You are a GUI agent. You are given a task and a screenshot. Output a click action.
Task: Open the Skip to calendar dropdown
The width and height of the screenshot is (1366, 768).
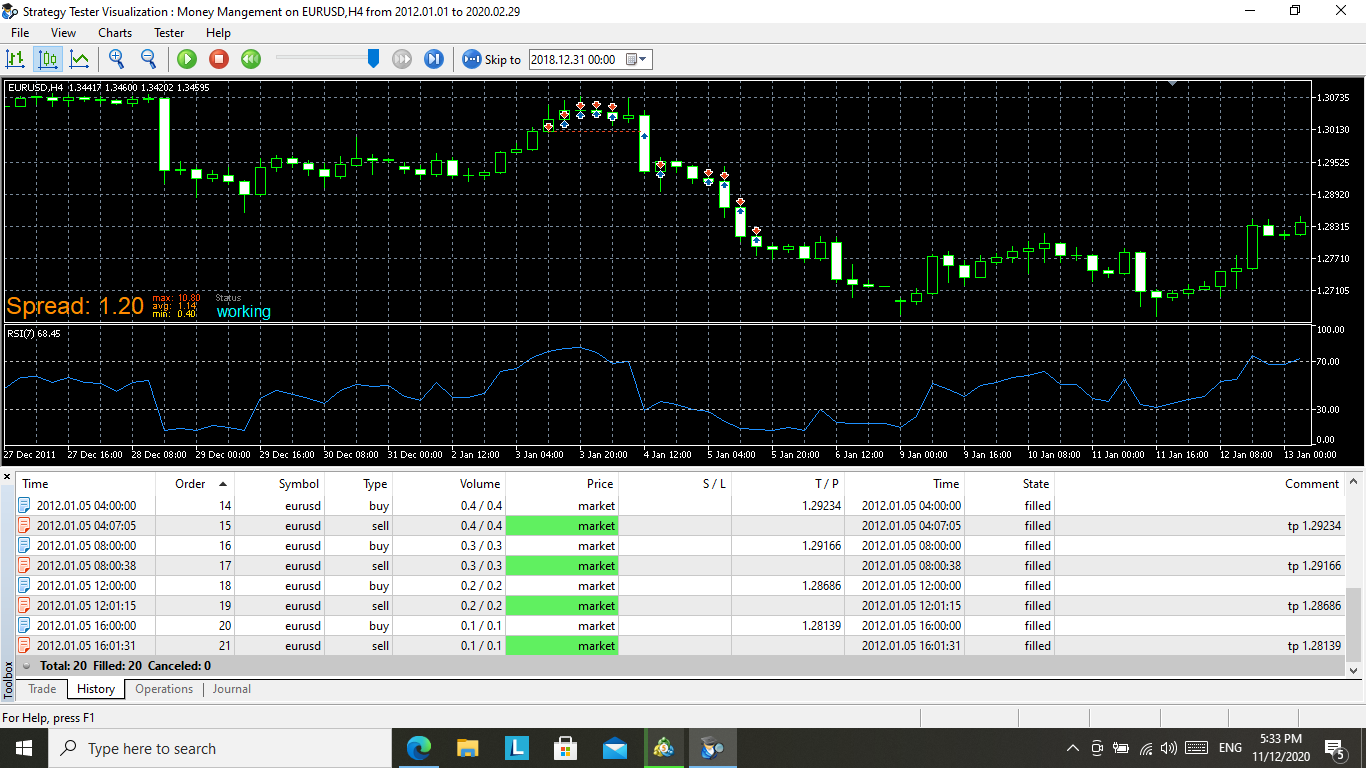(x=638, y=59)
